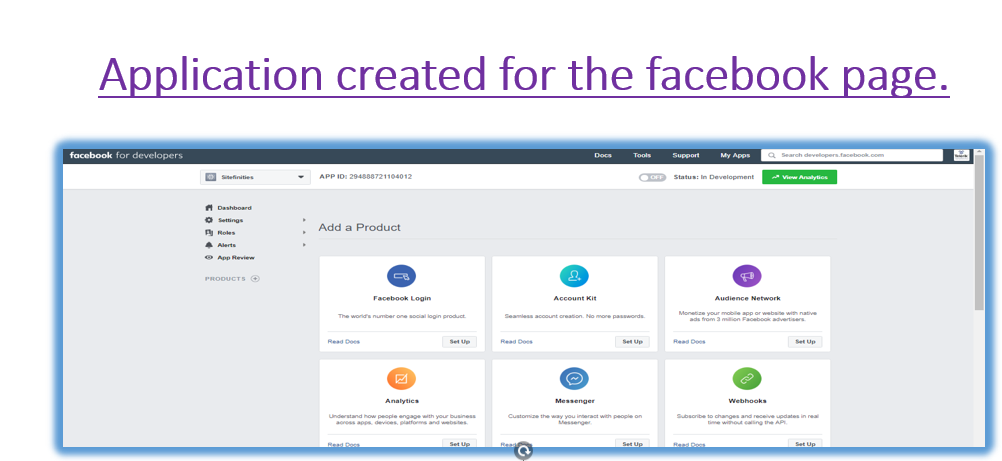Image resolution: width=1002 pixels, height=461 pixels.
Task: Click the facebook for developers logo
Action: [x=126, y=155]
